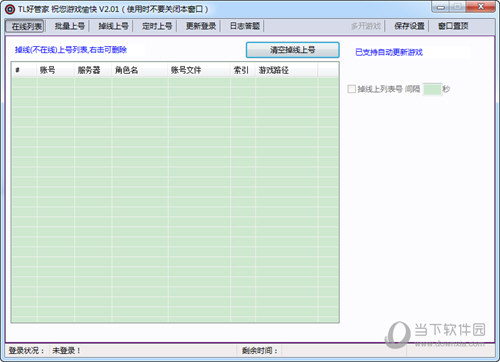Image resolution: width=500 pixels, height=362 pixels.
Task: Click the 角色名 column header
Action: (140, 70)
